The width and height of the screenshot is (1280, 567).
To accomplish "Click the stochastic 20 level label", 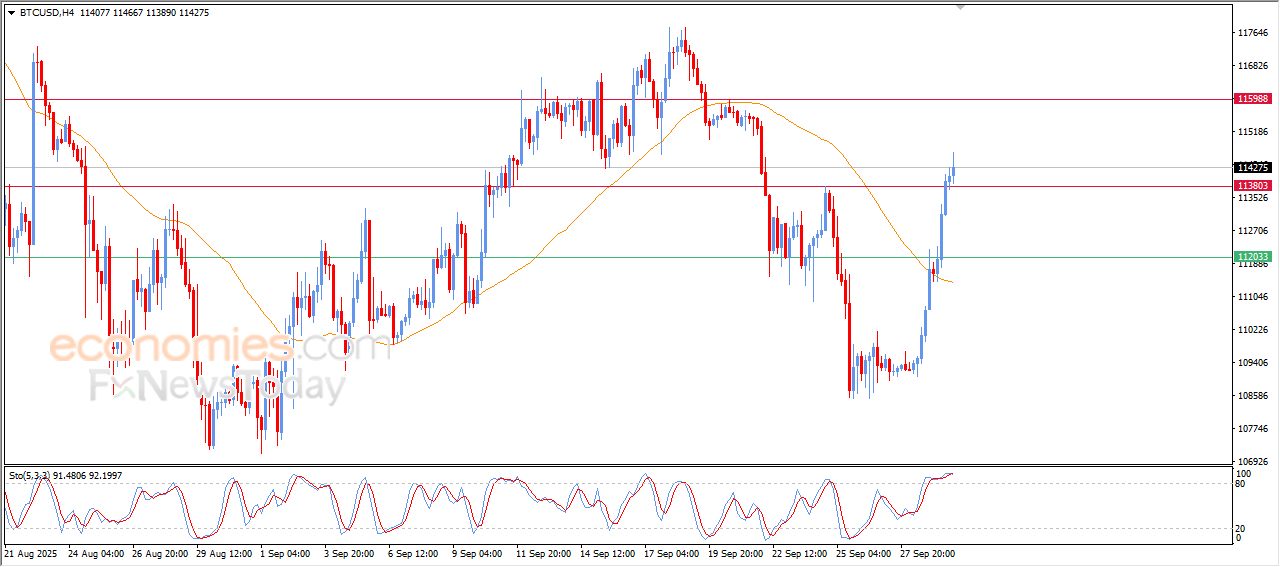I will [x=1240, y=528].
